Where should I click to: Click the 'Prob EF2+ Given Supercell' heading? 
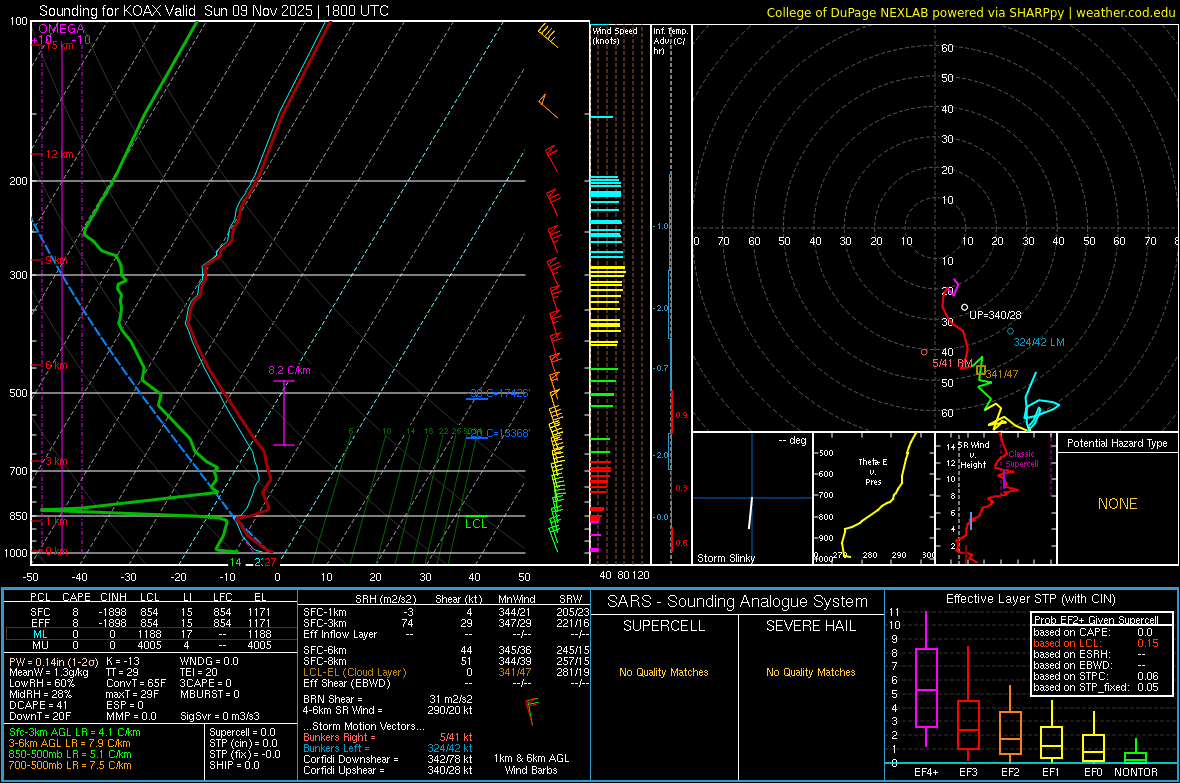1096,620
